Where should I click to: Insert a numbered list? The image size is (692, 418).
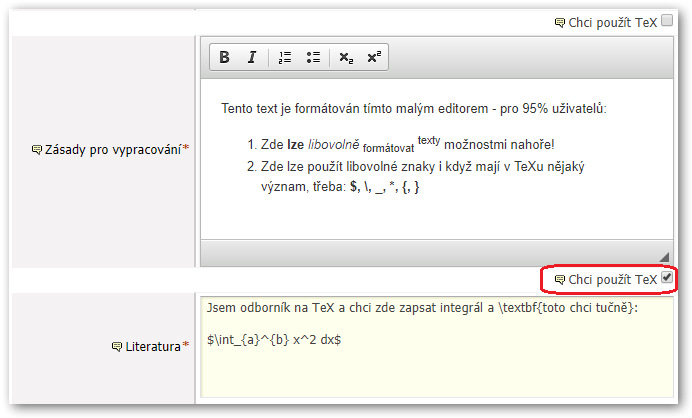[285, 57]
